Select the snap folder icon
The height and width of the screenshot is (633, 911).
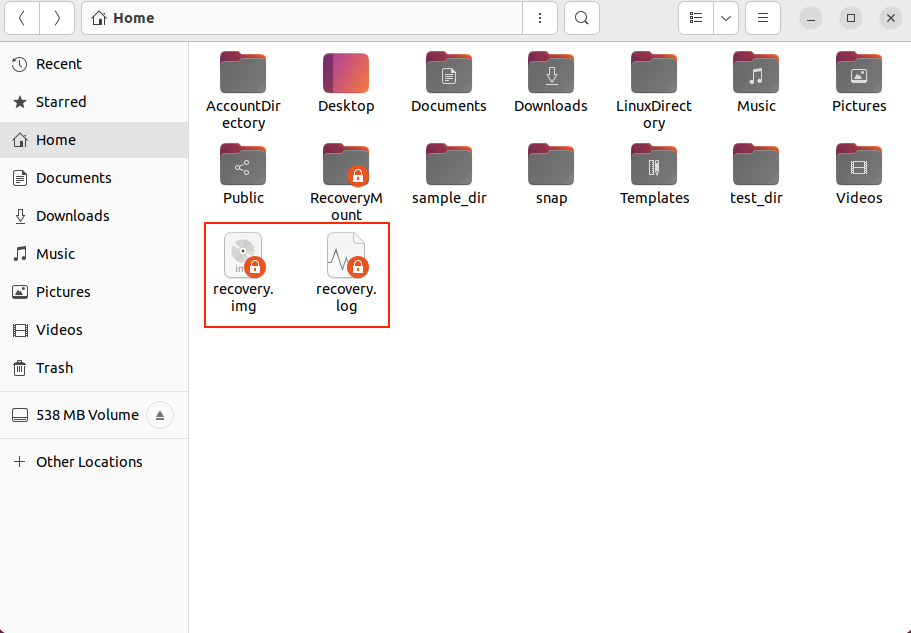click(x=551, y=164)
